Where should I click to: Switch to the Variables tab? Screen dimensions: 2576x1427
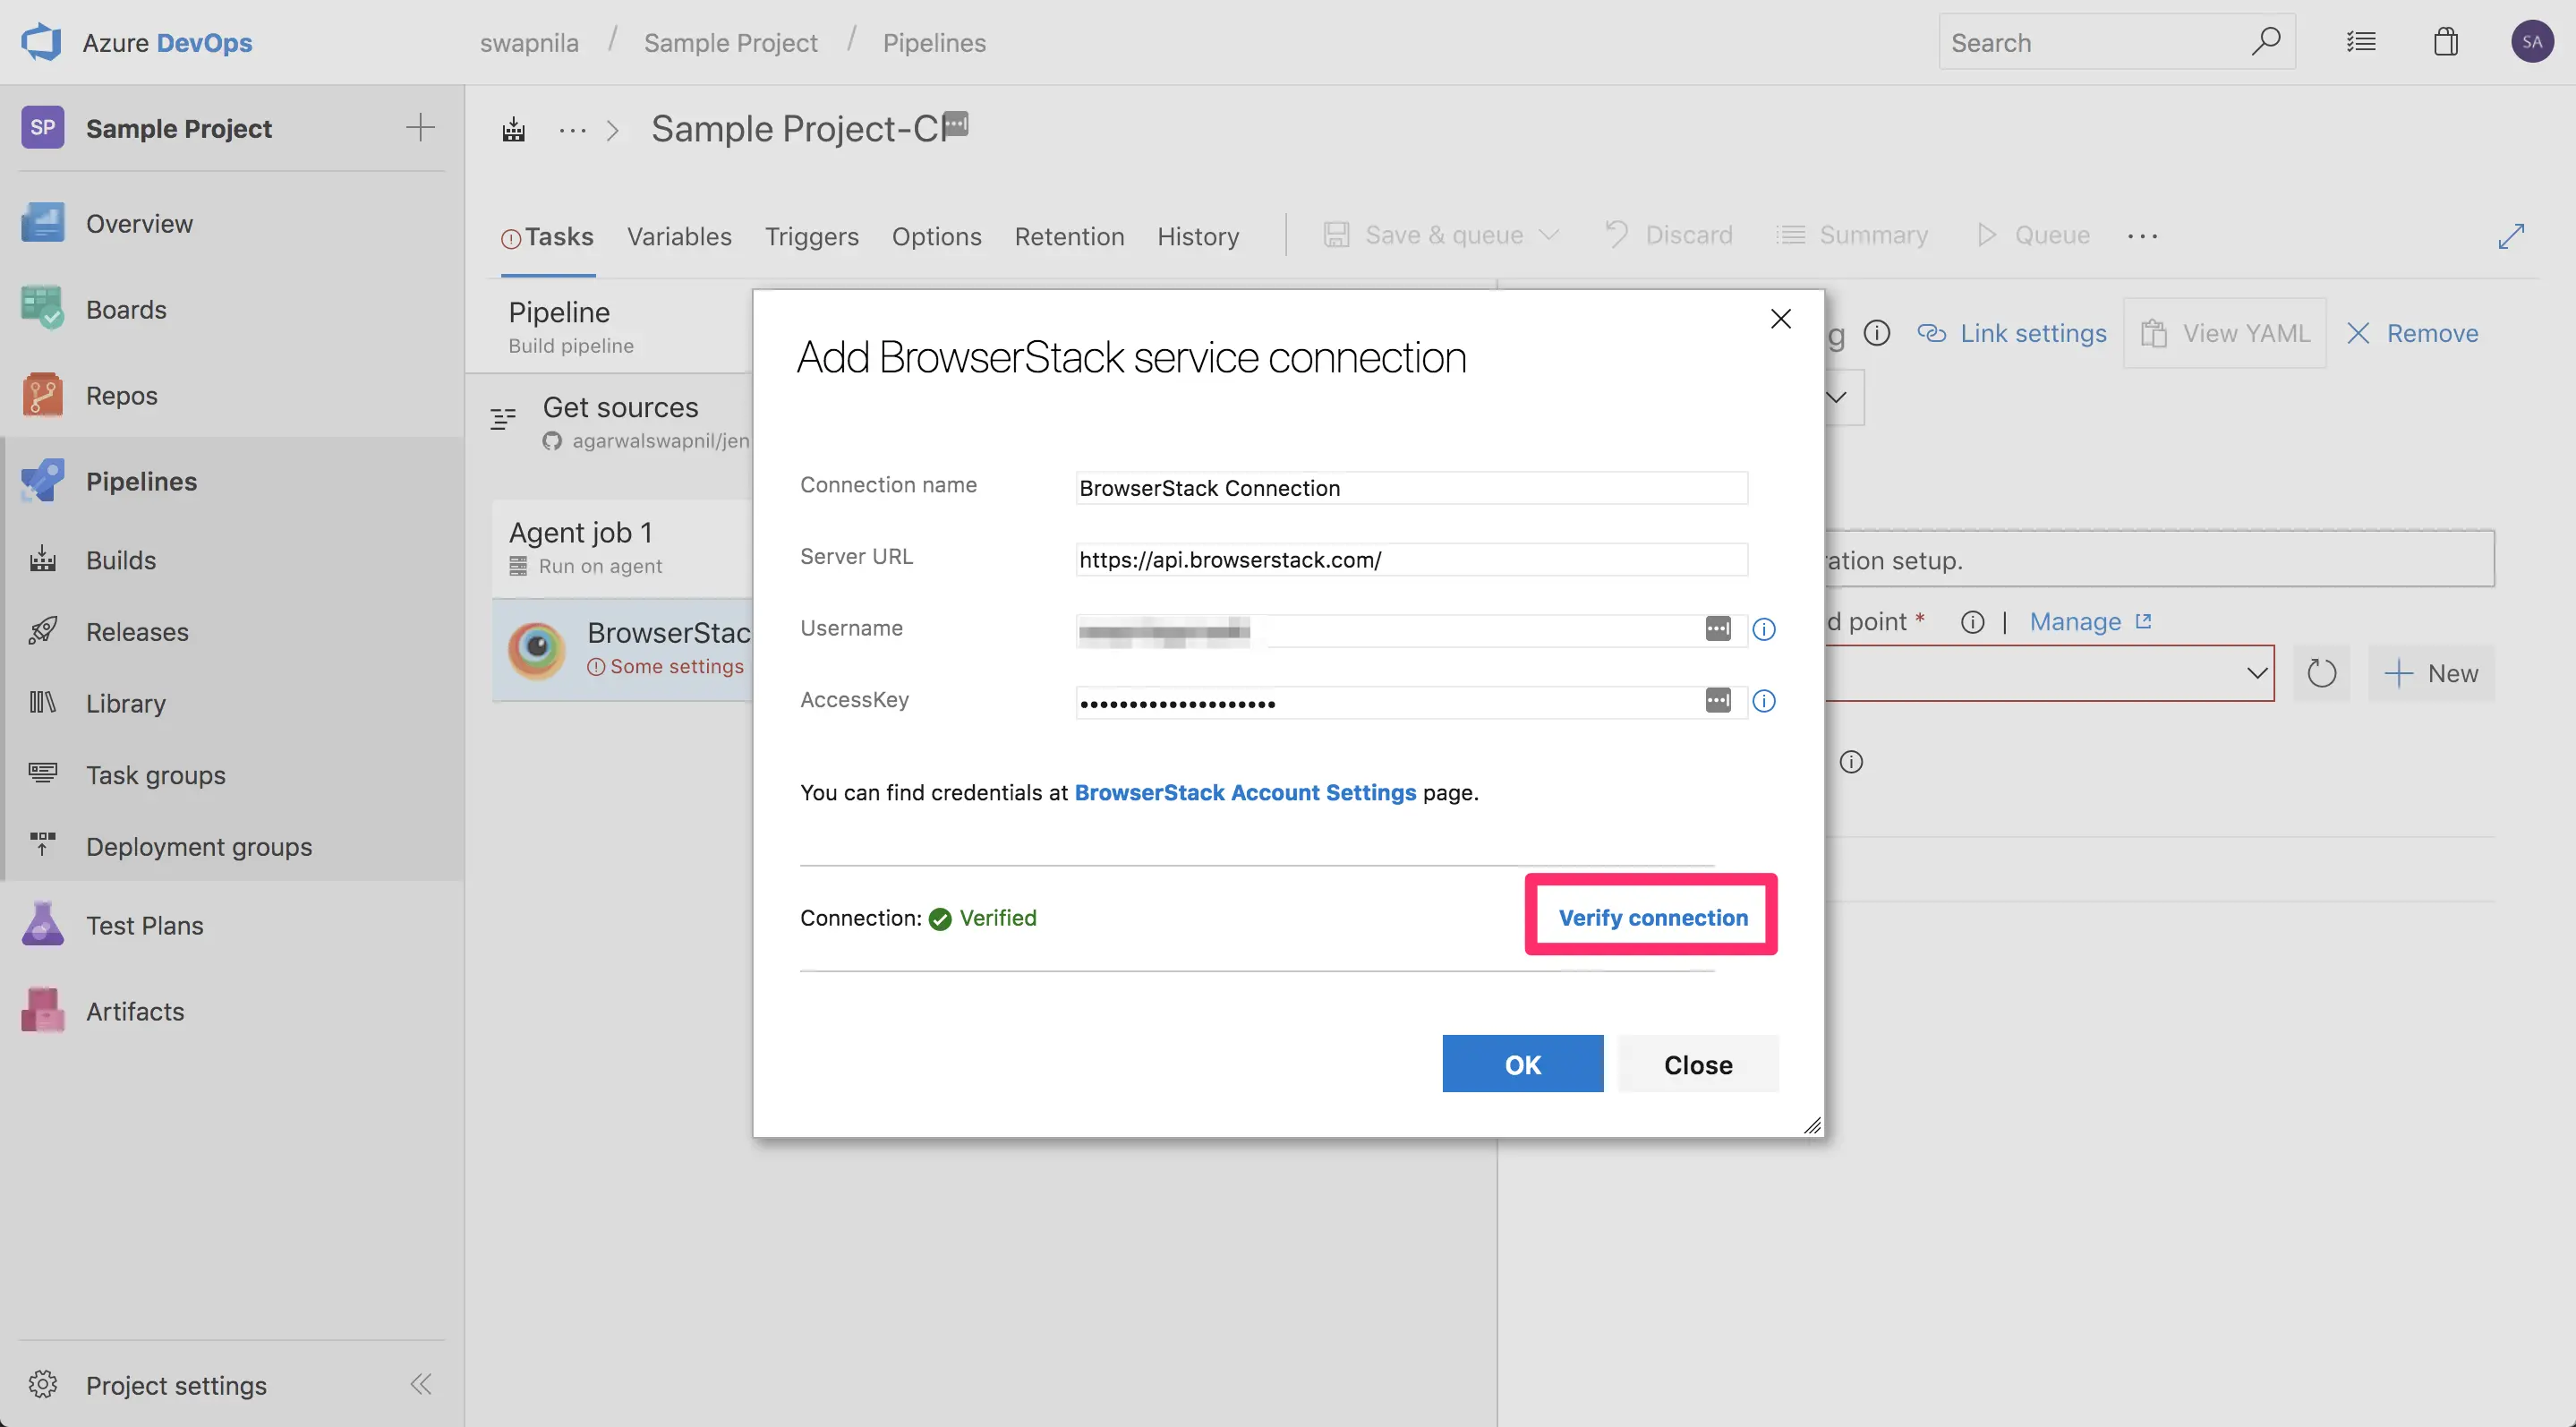pyautogui.click(x=679, y=237)
